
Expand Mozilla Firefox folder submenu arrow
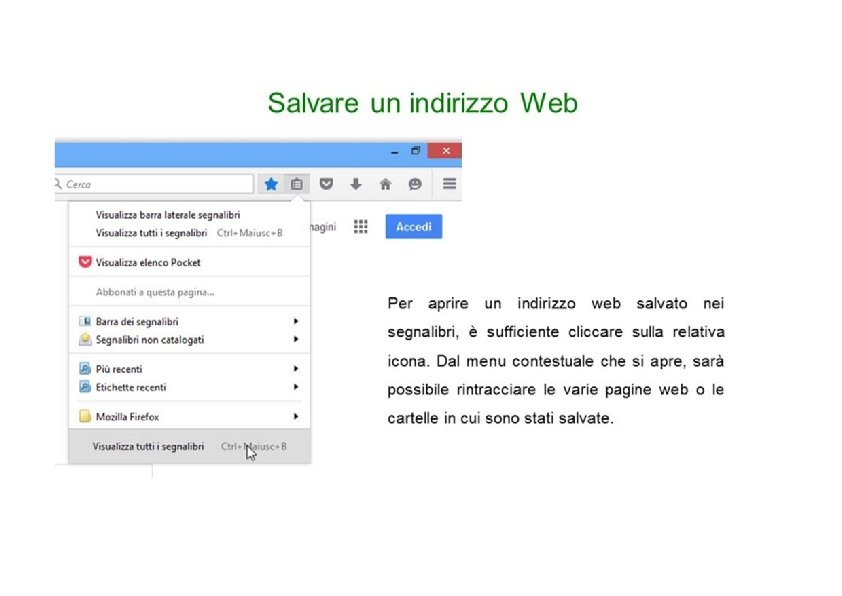click(x=296, y=416)
